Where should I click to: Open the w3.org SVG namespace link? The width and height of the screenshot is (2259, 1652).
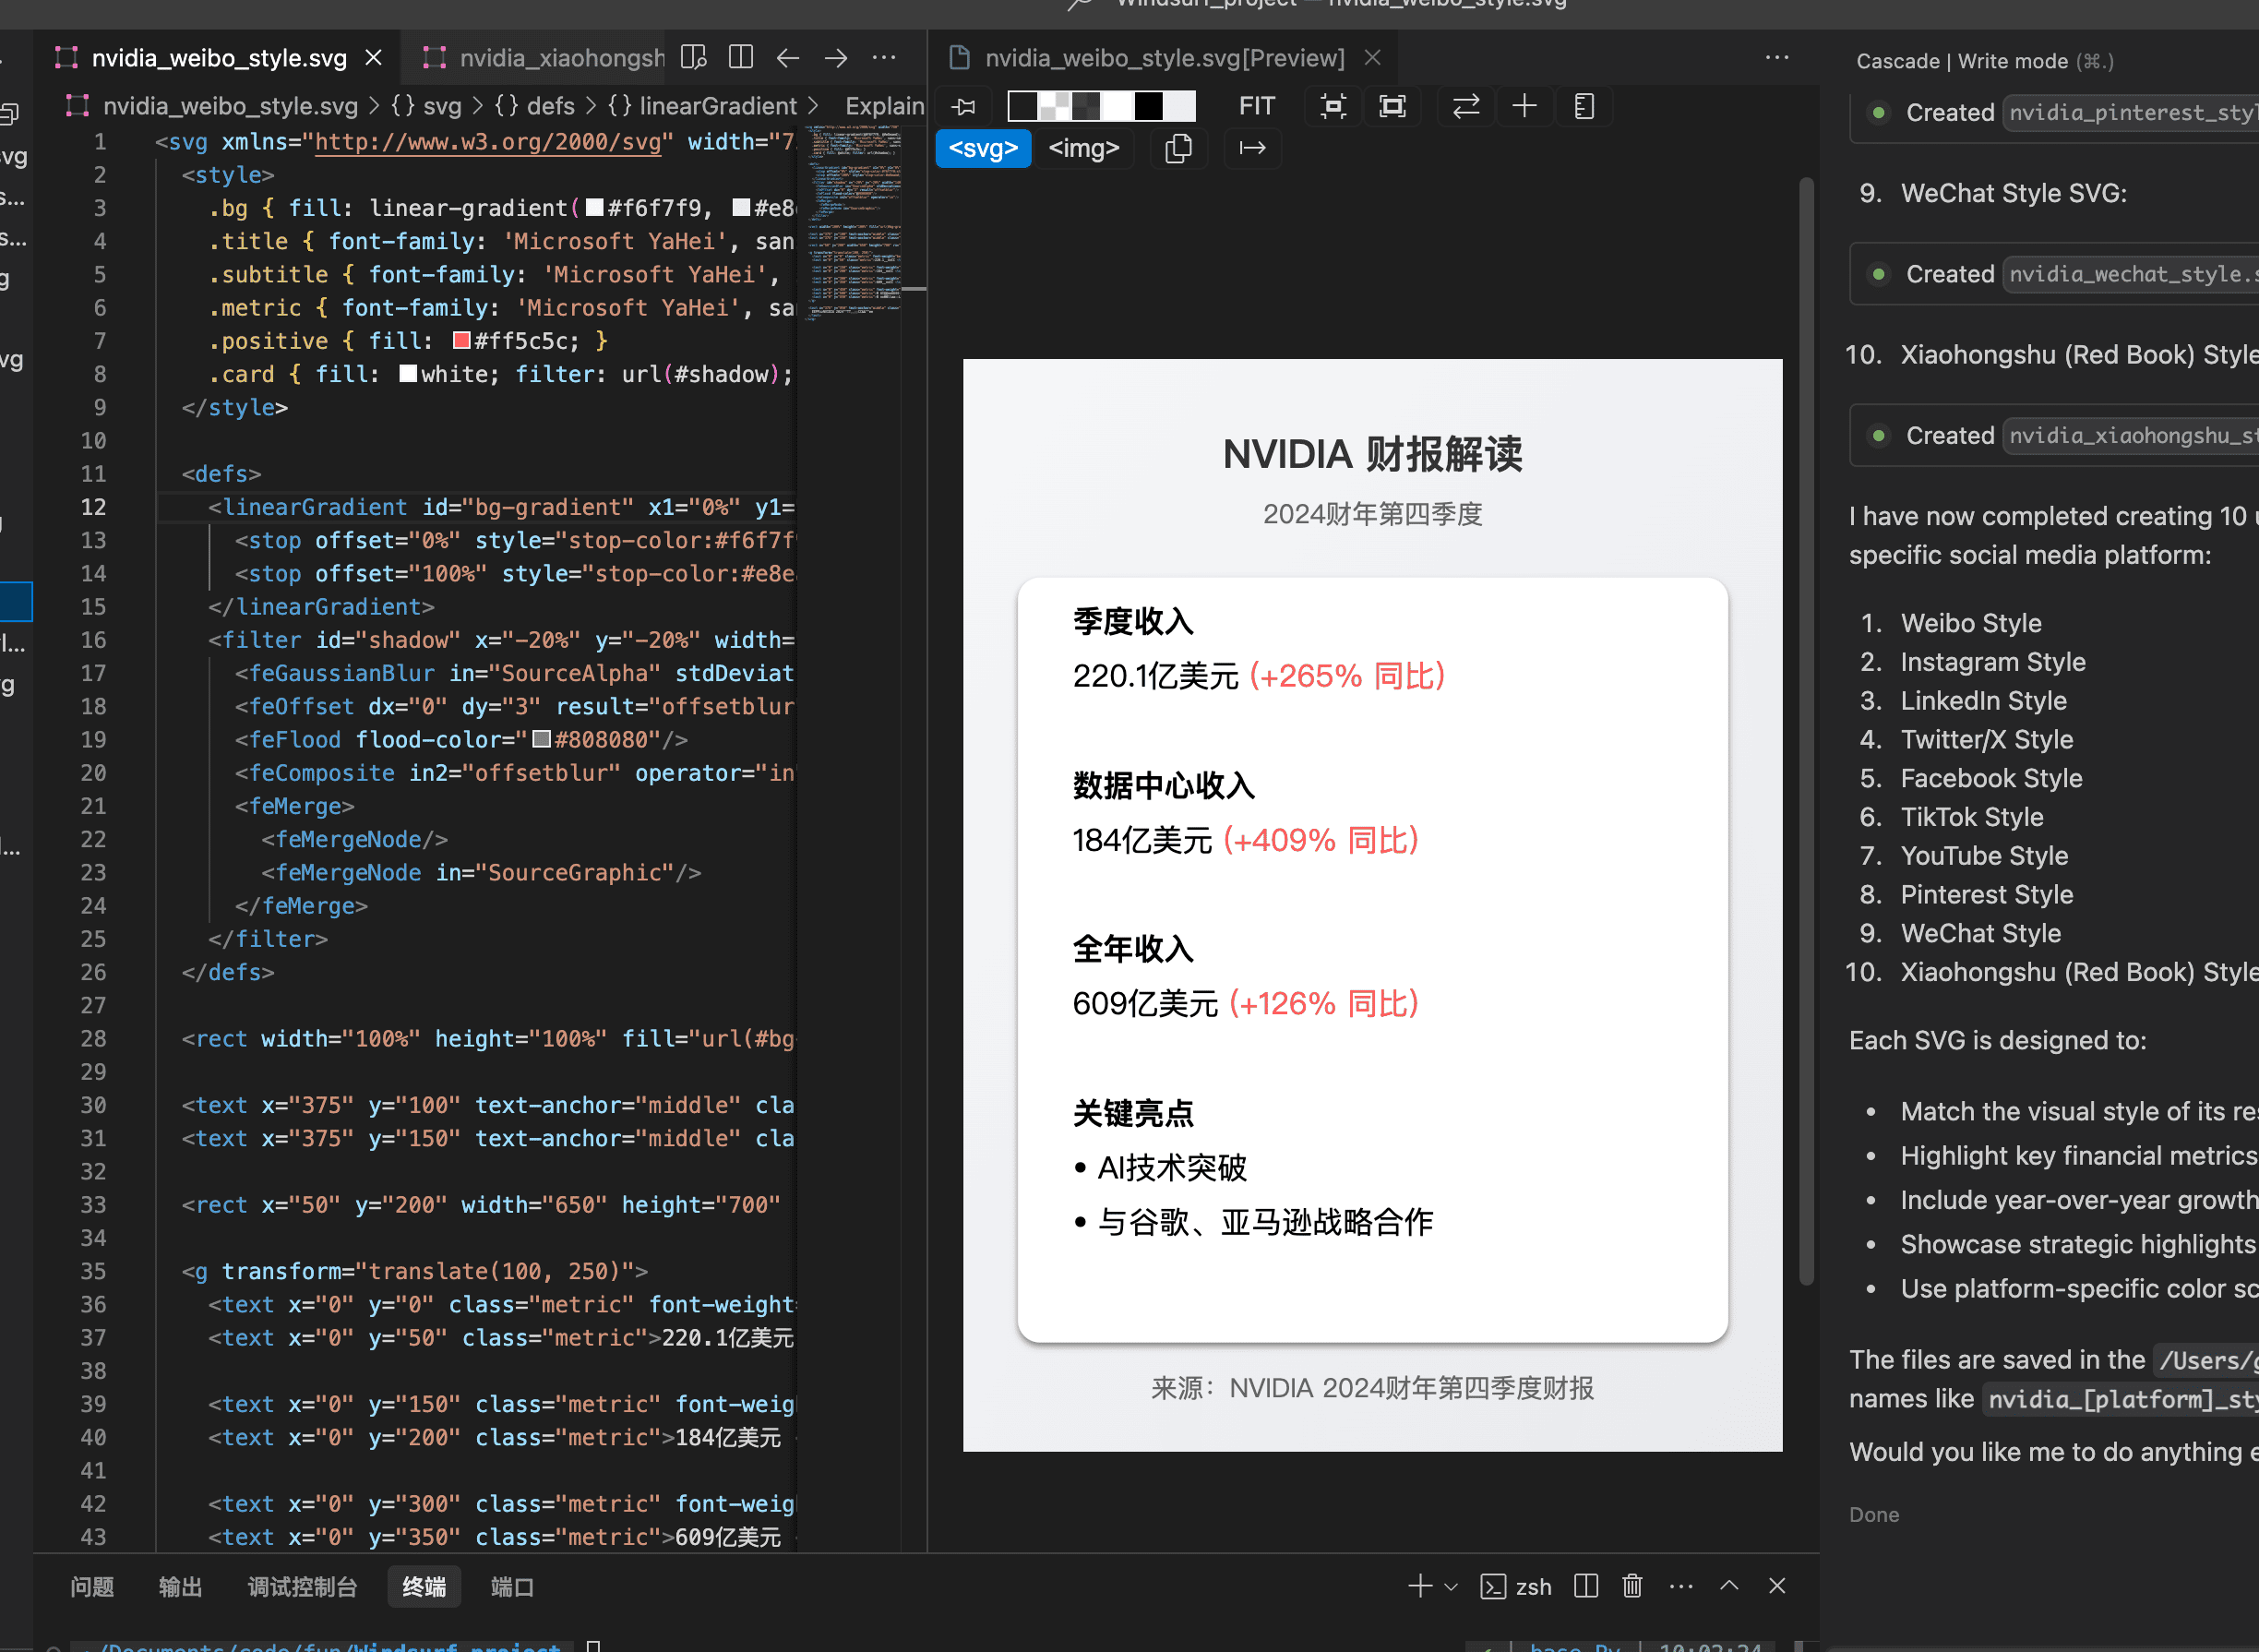487,142
